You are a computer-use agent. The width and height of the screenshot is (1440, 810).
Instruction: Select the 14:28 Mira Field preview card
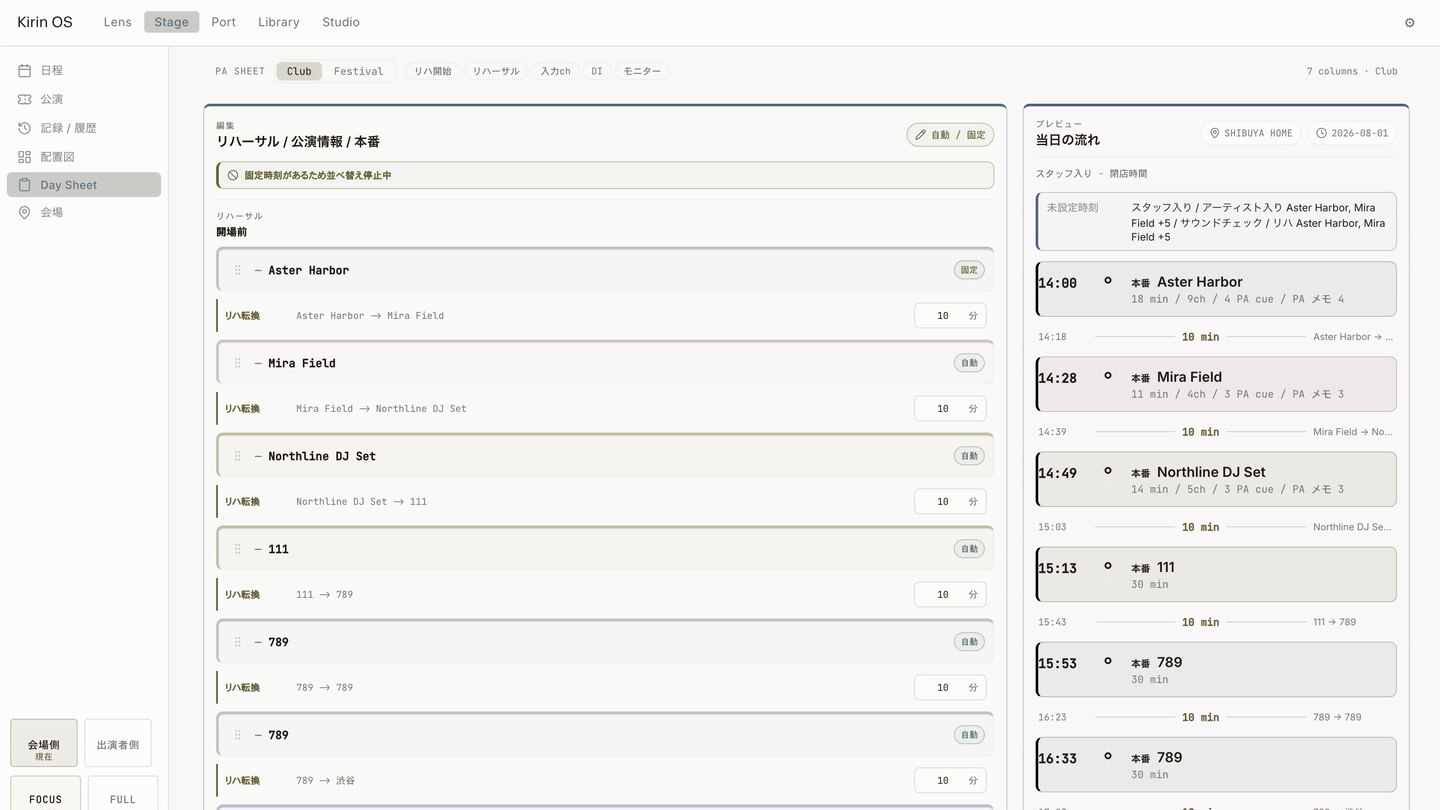coord(1216,384)
